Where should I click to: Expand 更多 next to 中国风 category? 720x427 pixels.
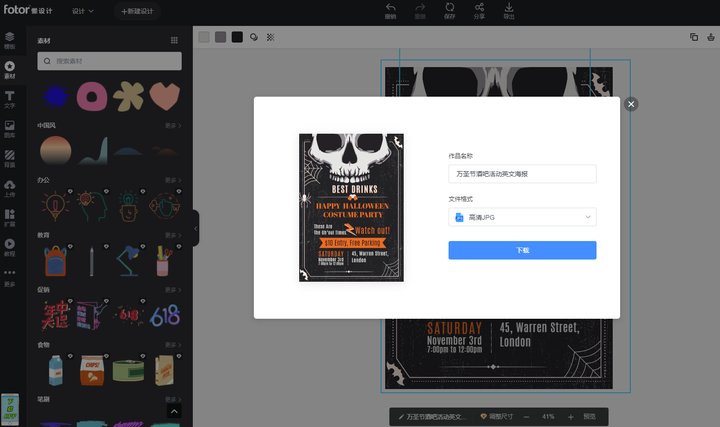172,126
